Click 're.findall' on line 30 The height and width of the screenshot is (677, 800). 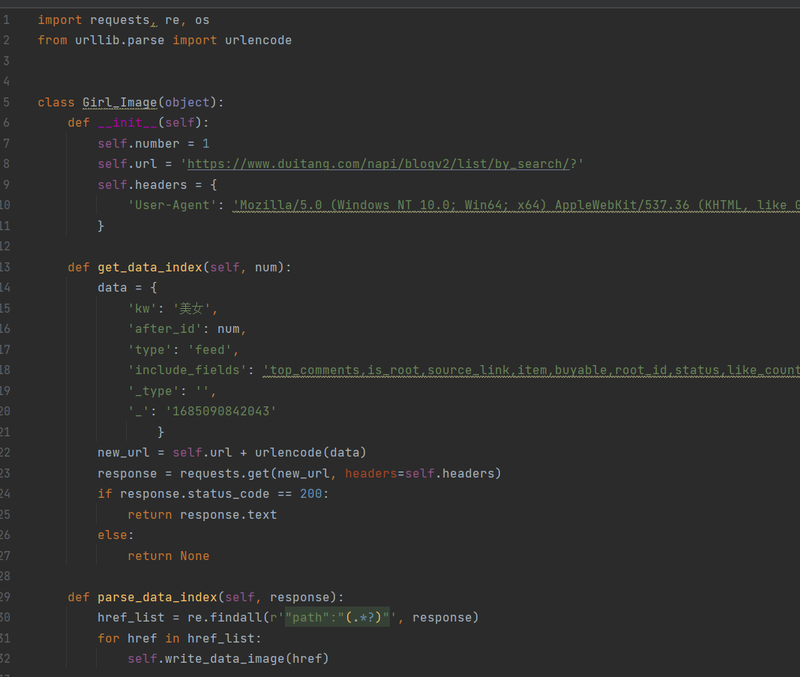[x=224, y=618]
